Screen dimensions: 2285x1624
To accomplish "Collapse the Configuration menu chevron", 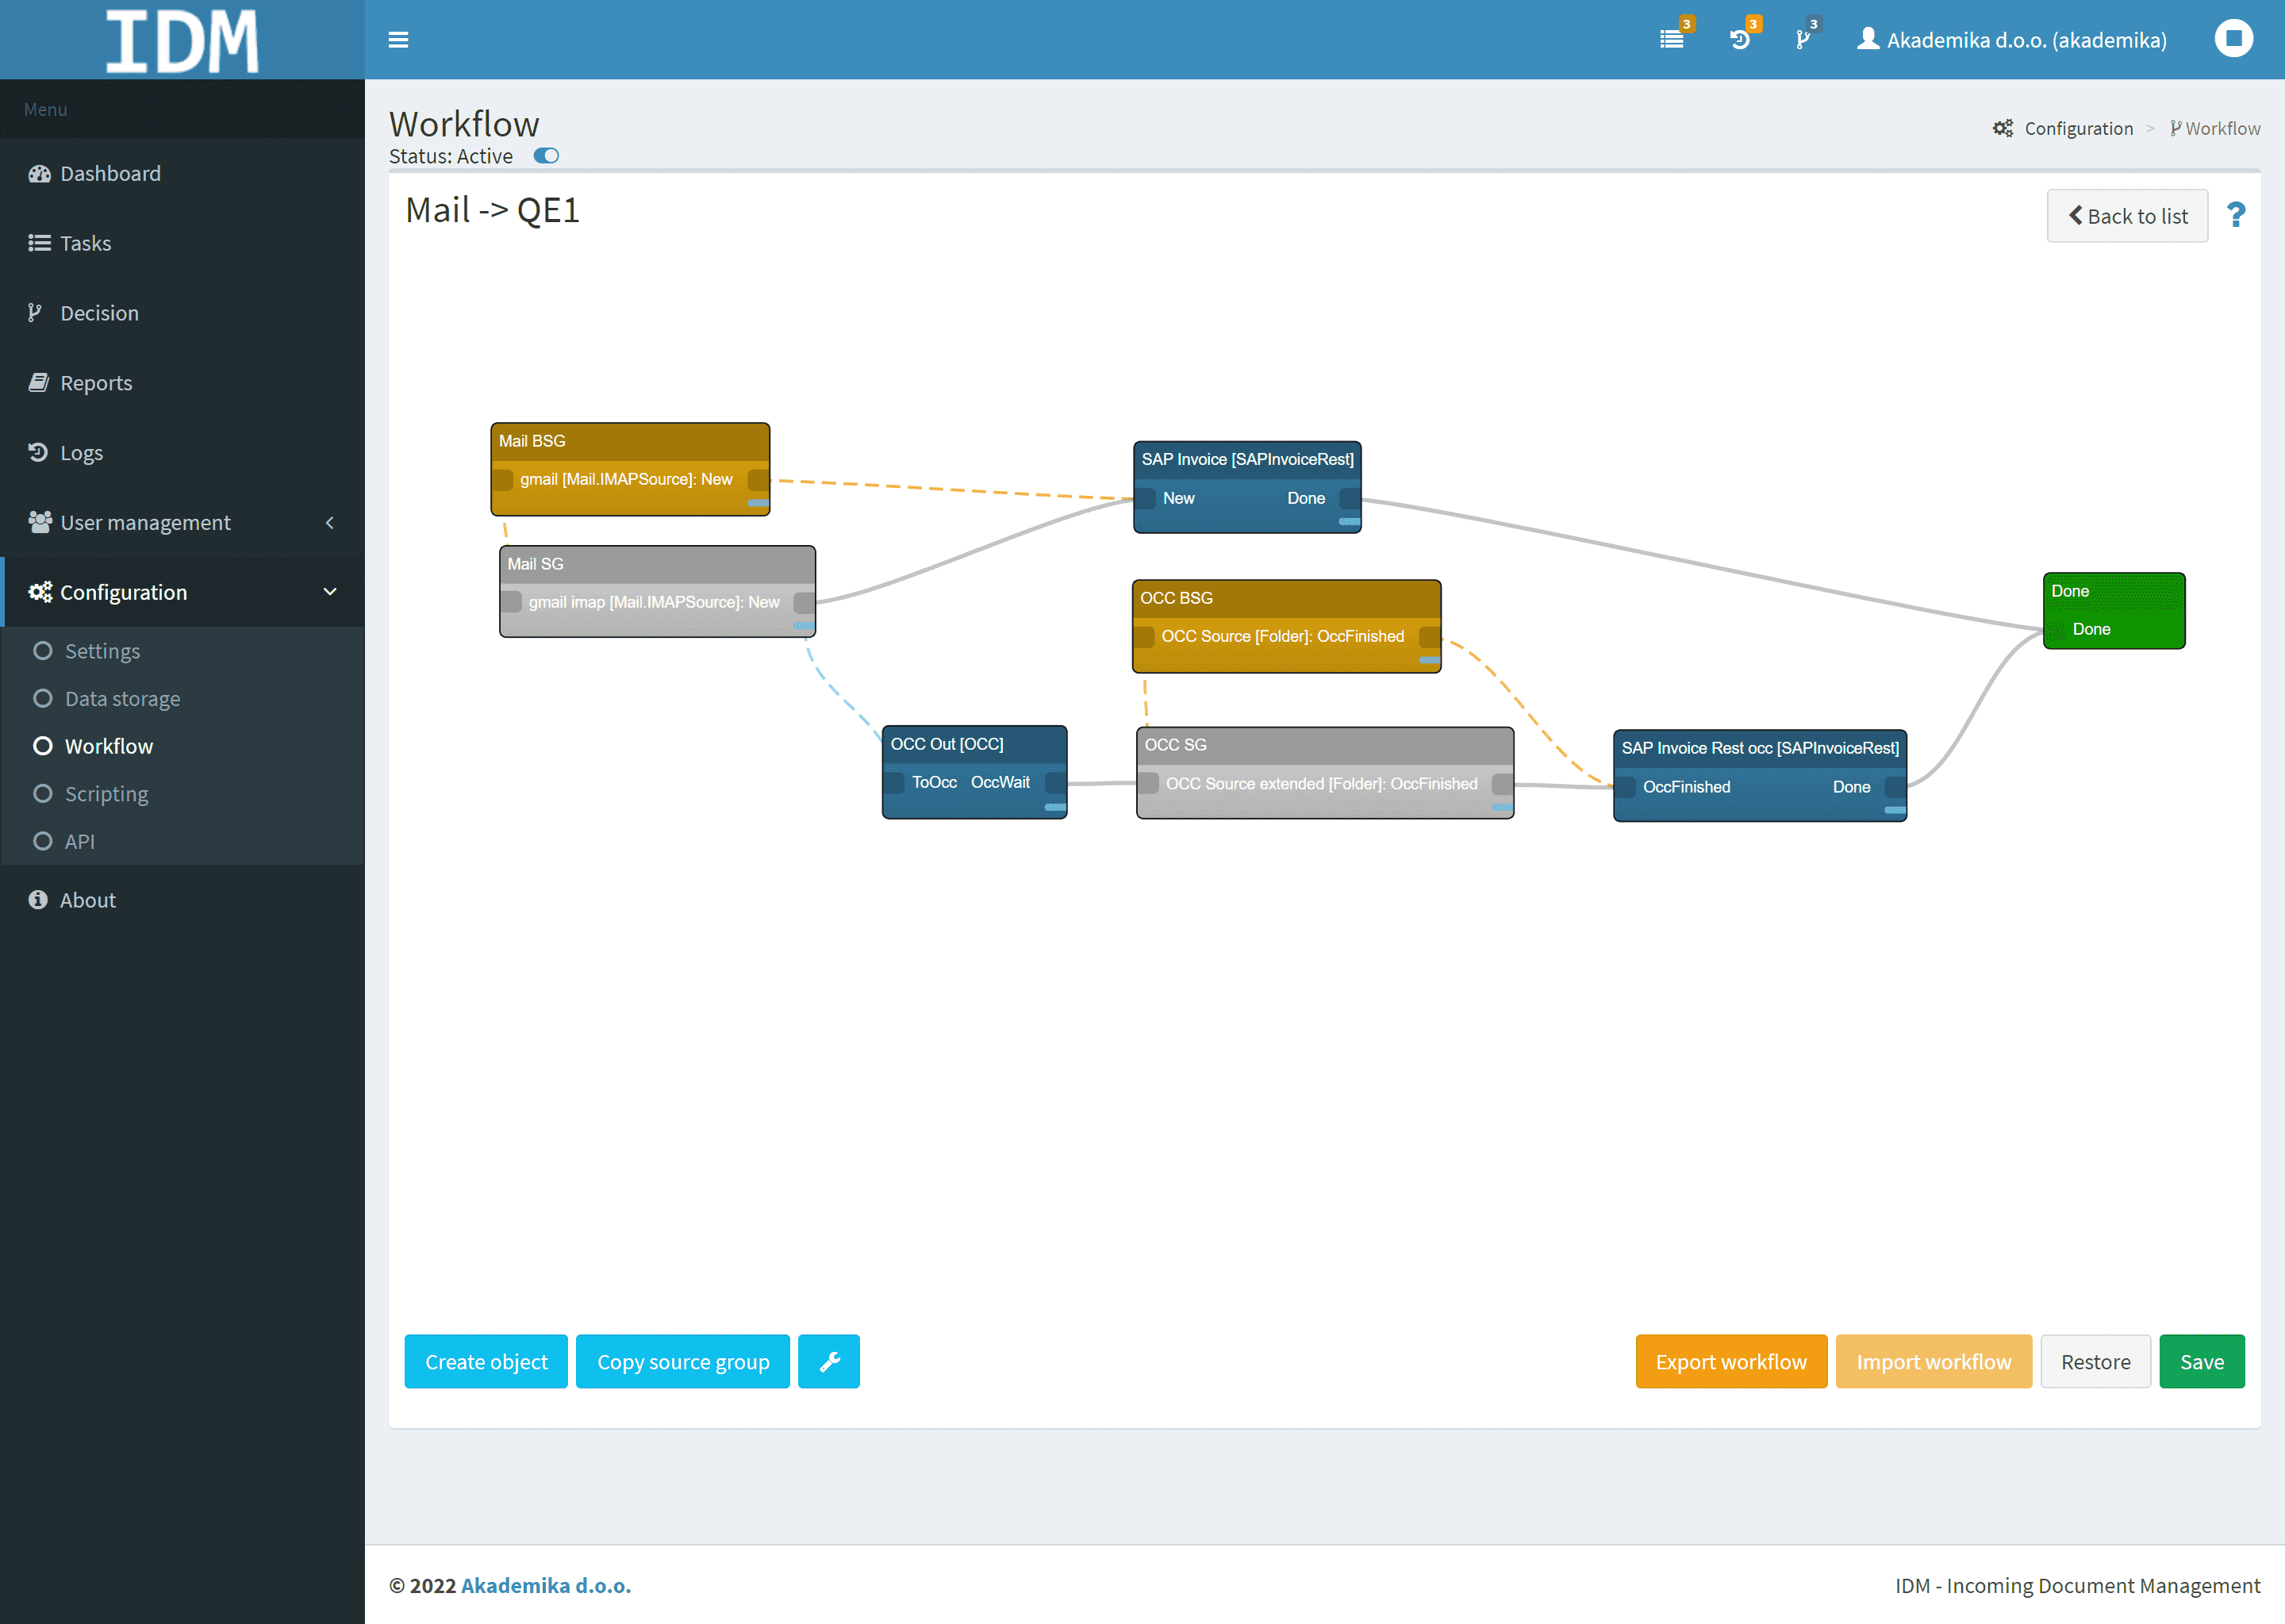I will pos(330,592).
